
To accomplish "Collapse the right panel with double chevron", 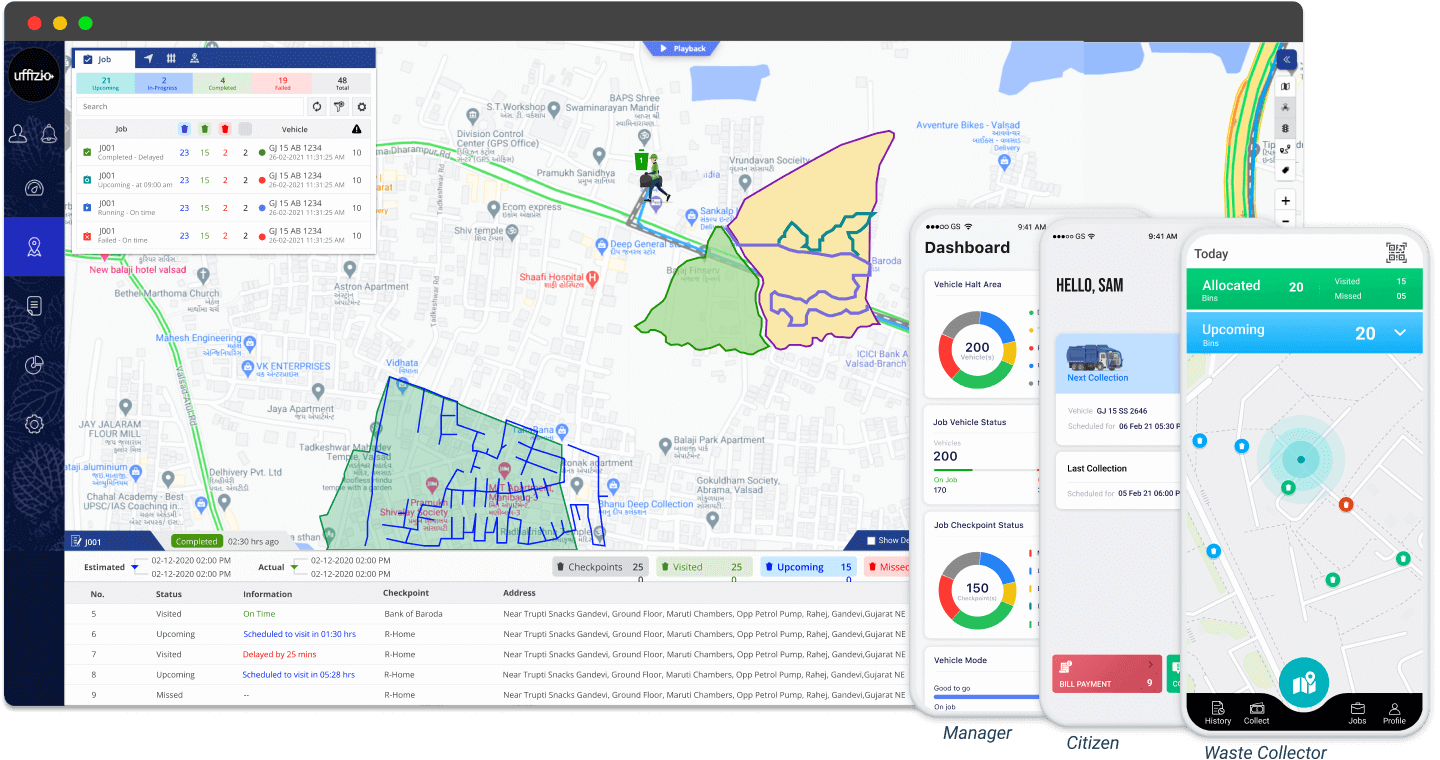I will (x=1287, y=60).
